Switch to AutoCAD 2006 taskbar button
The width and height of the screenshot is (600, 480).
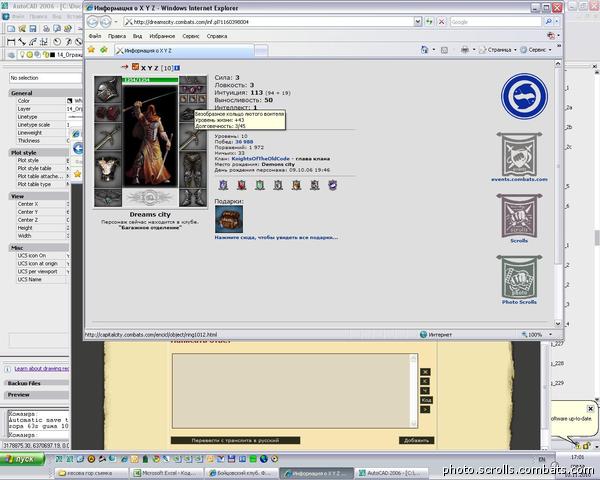click(x=391, y=473)
